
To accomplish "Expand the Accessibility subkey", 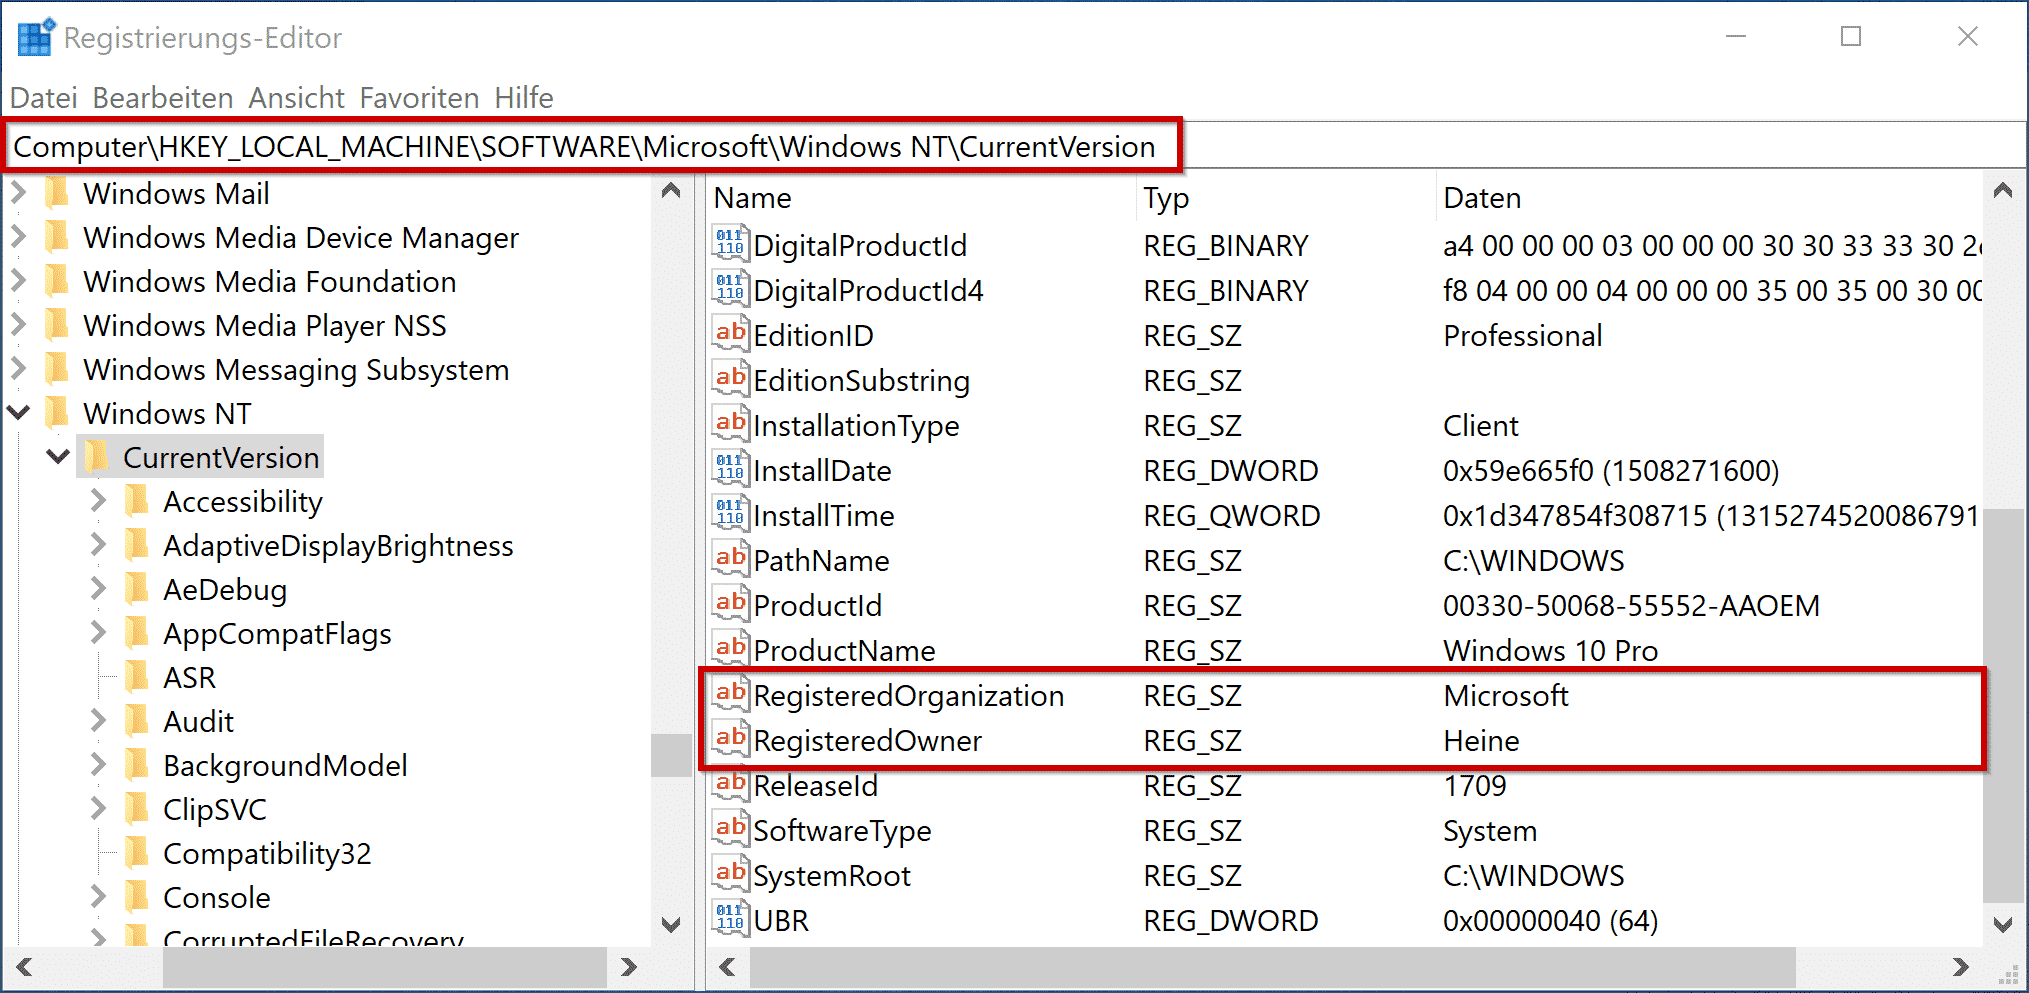I will [x=97, y=501].
